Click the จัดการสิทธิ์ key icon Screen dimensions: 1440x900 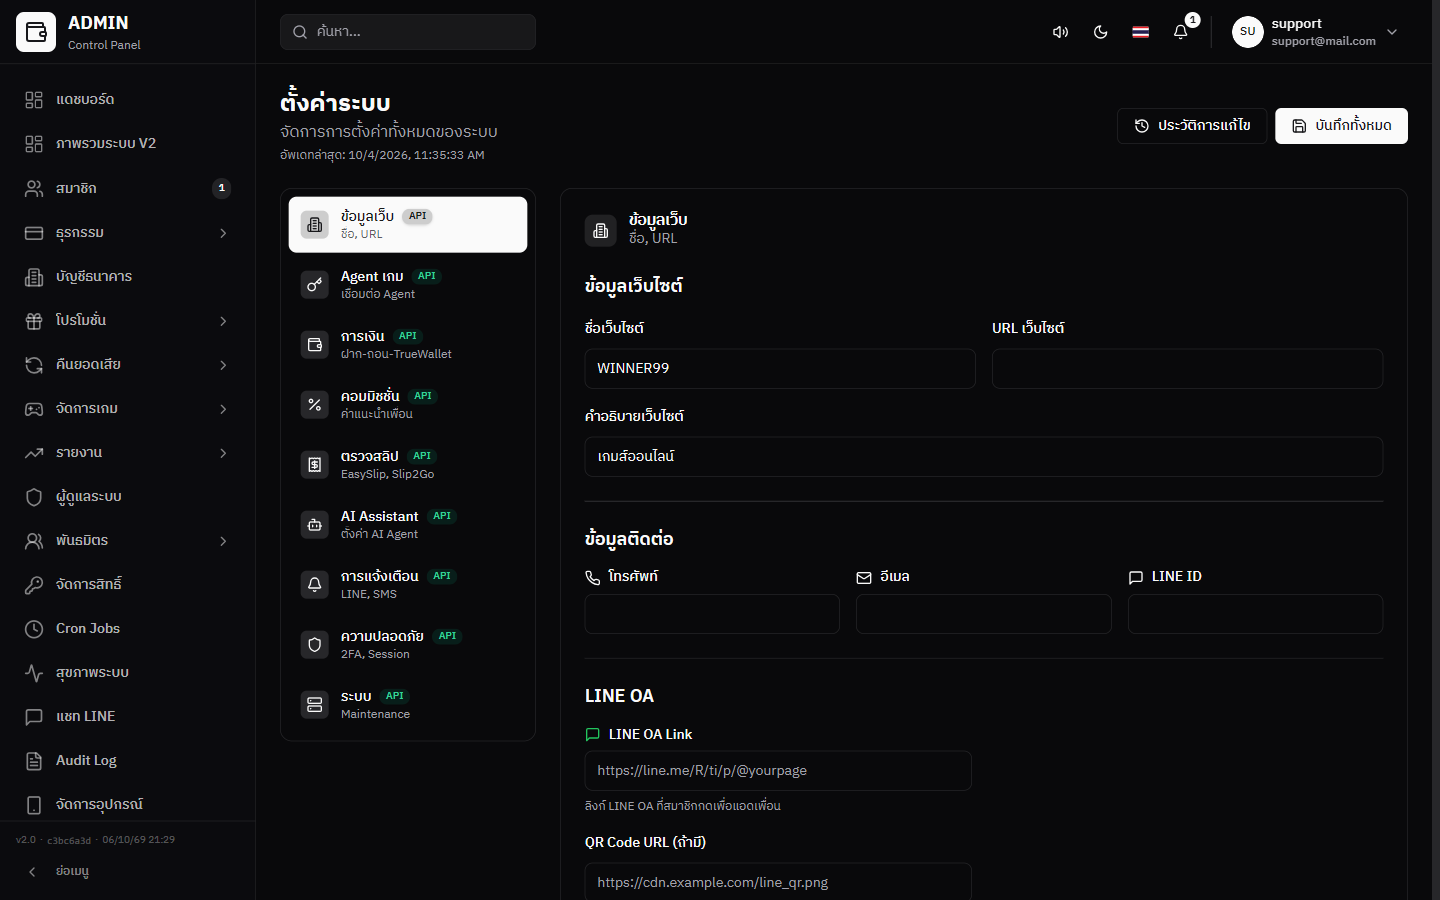pos(34,585)
